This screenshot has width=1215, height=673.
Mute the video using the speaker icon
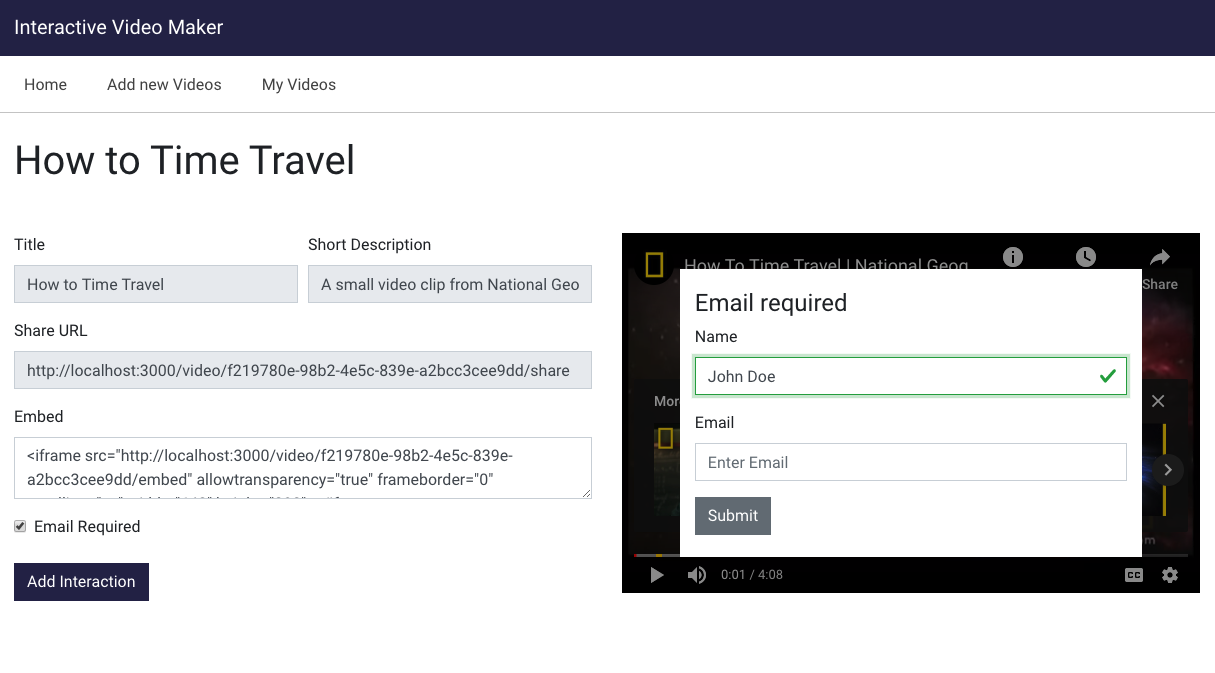(697, 575)
